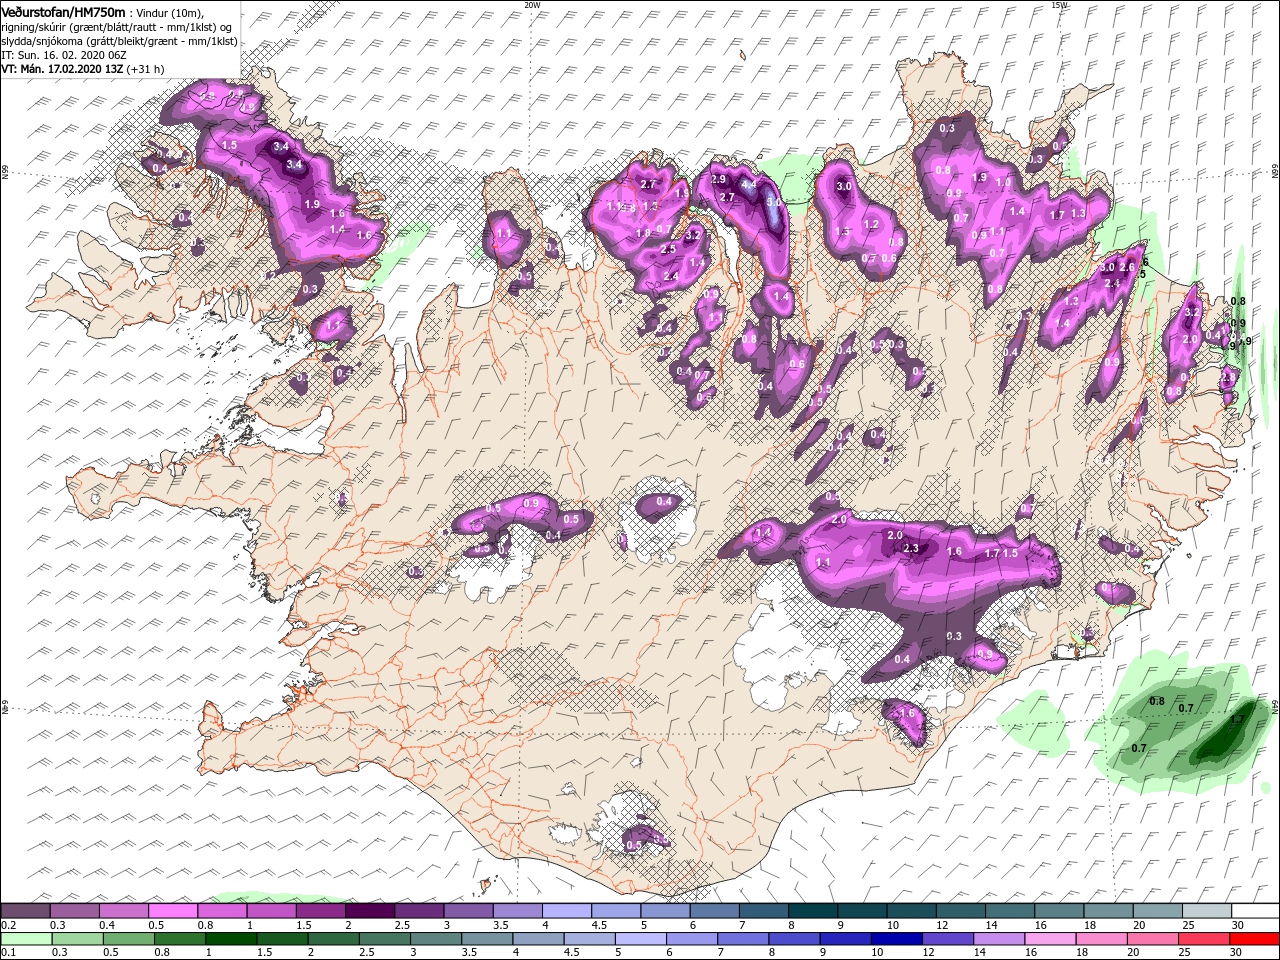Click the 'slydda/snjókoma' legend description line
The width and height of the screenshot is (1280, 960).
click(119, 41)
